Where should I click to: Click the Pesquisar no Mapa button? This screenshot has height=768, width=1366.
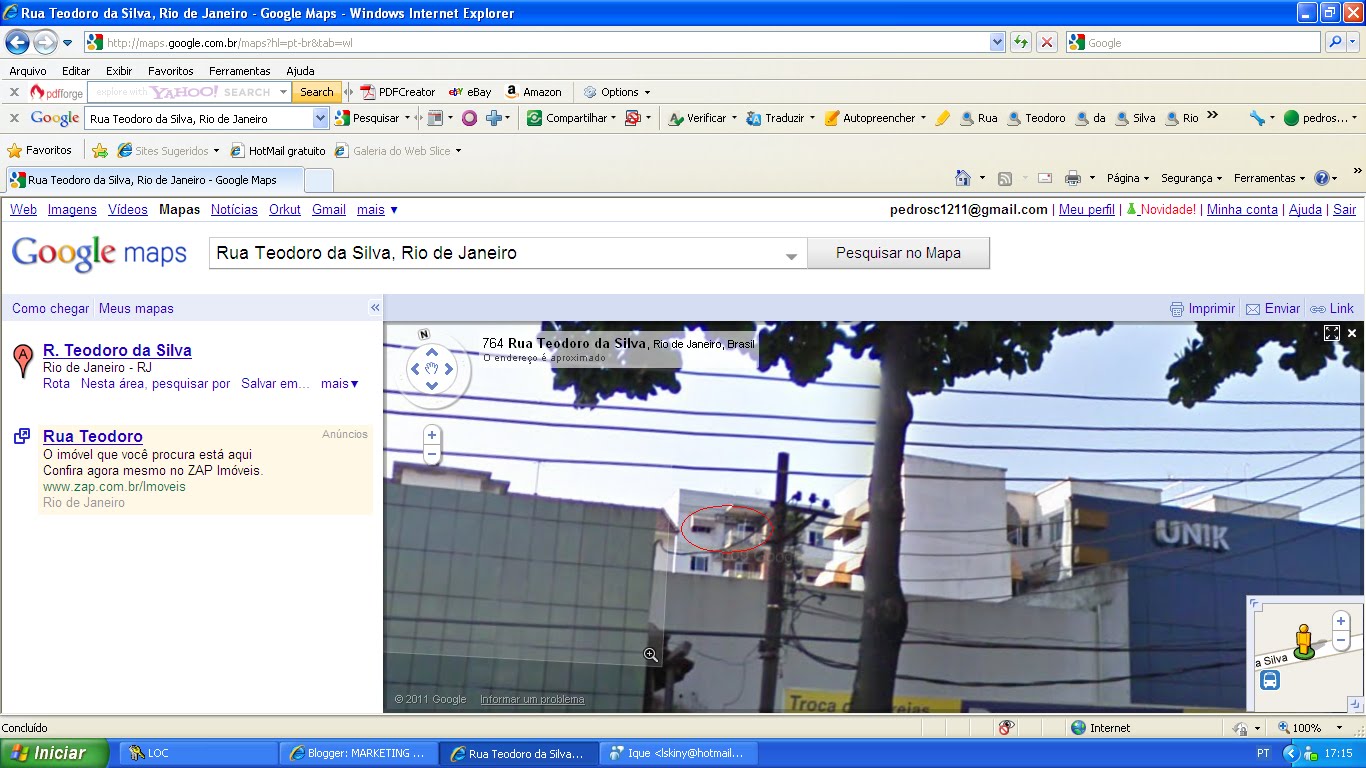point(898,252)
